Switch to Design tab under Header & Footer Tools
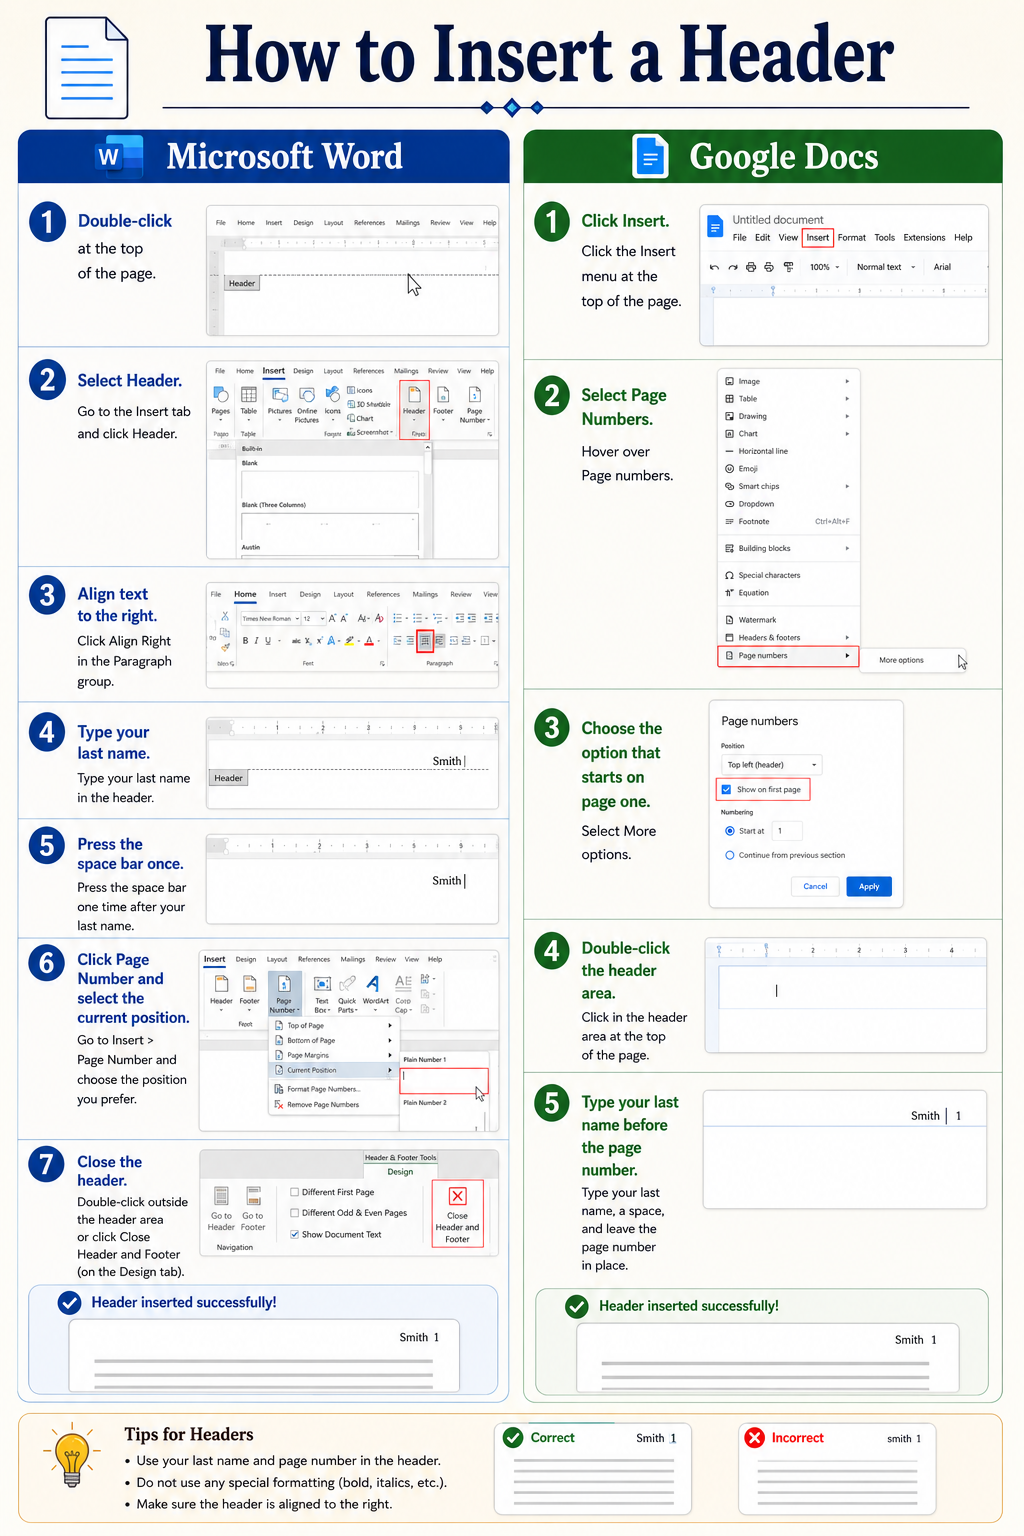The image size is (1024, 1536). [400, 1172]
